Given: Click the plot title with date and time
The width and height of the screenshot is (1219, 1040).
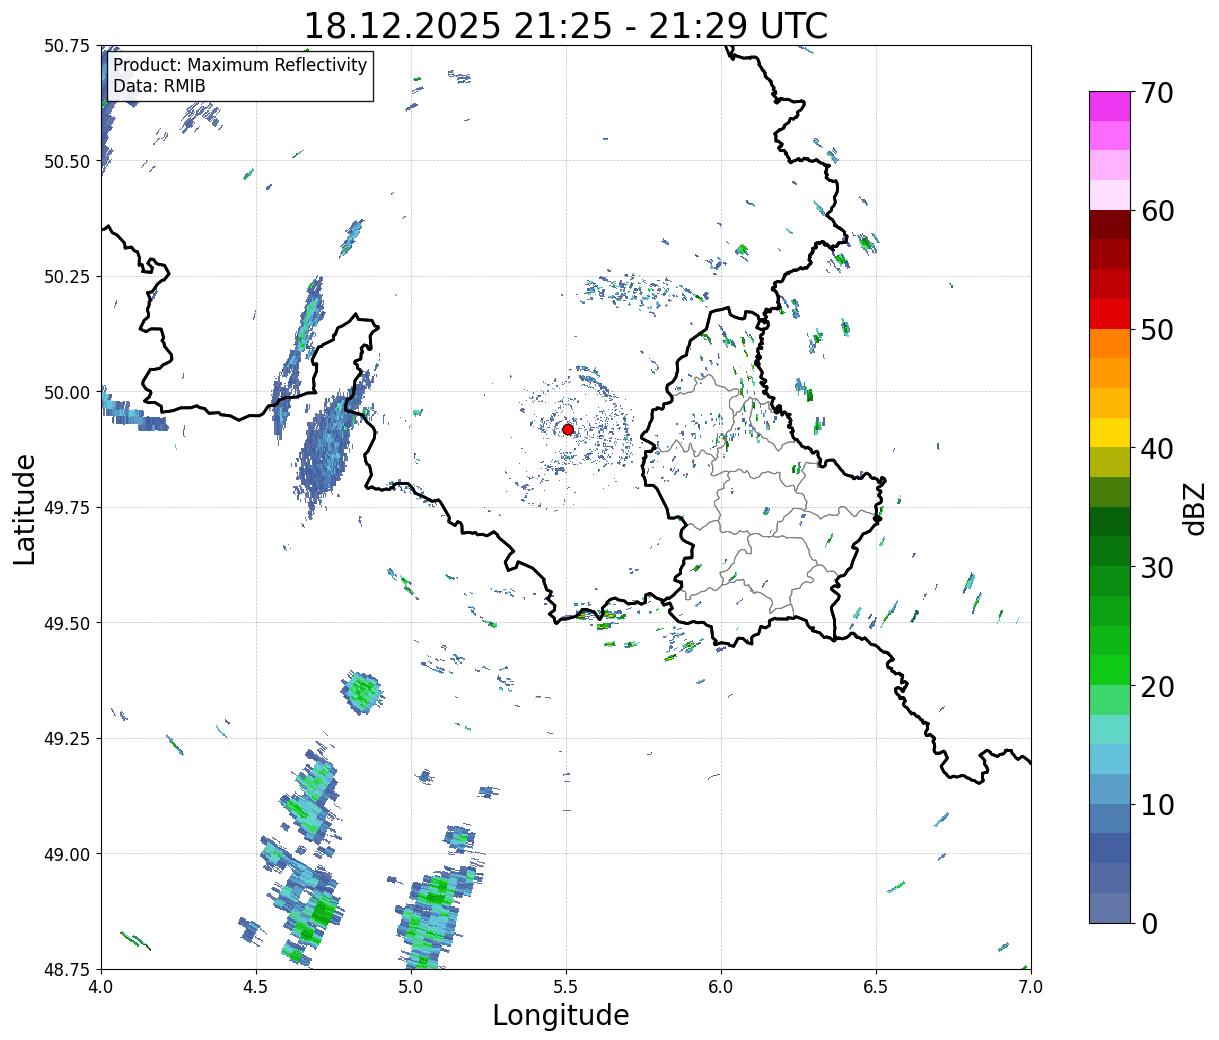Looking at the screenshot, I should (565, 25).
